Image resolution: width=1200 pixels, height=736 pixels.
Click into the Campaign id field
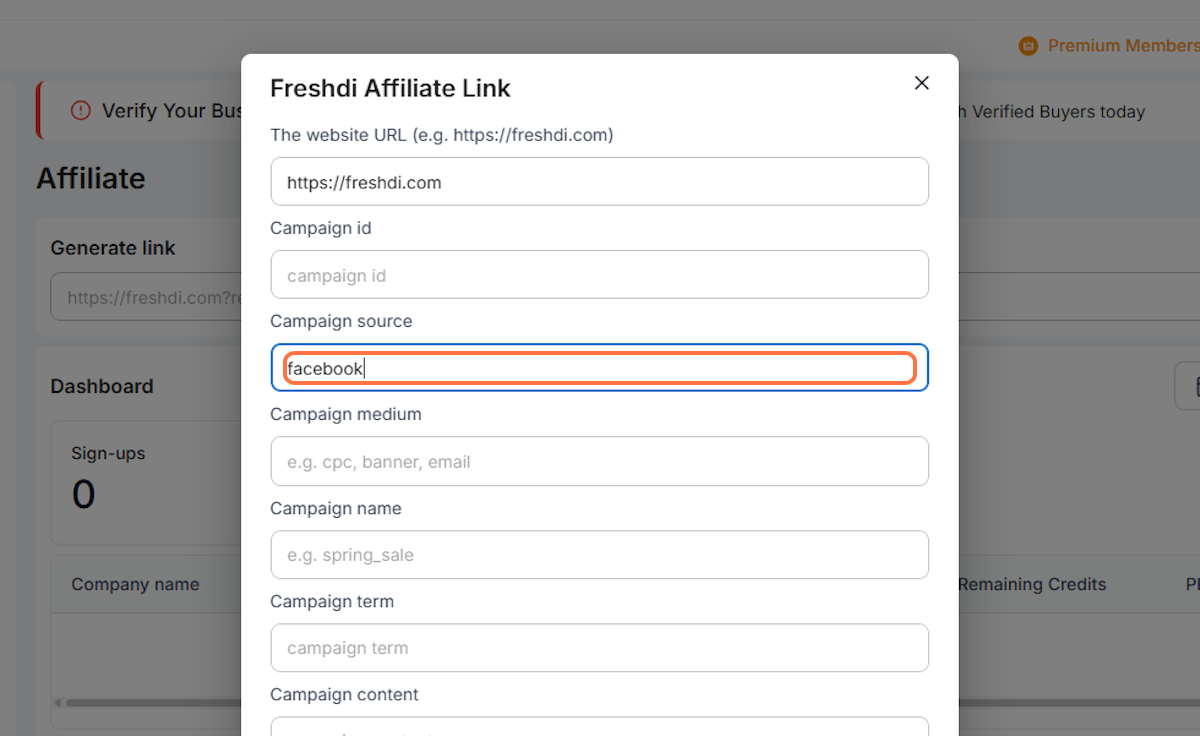pos(599,275)
